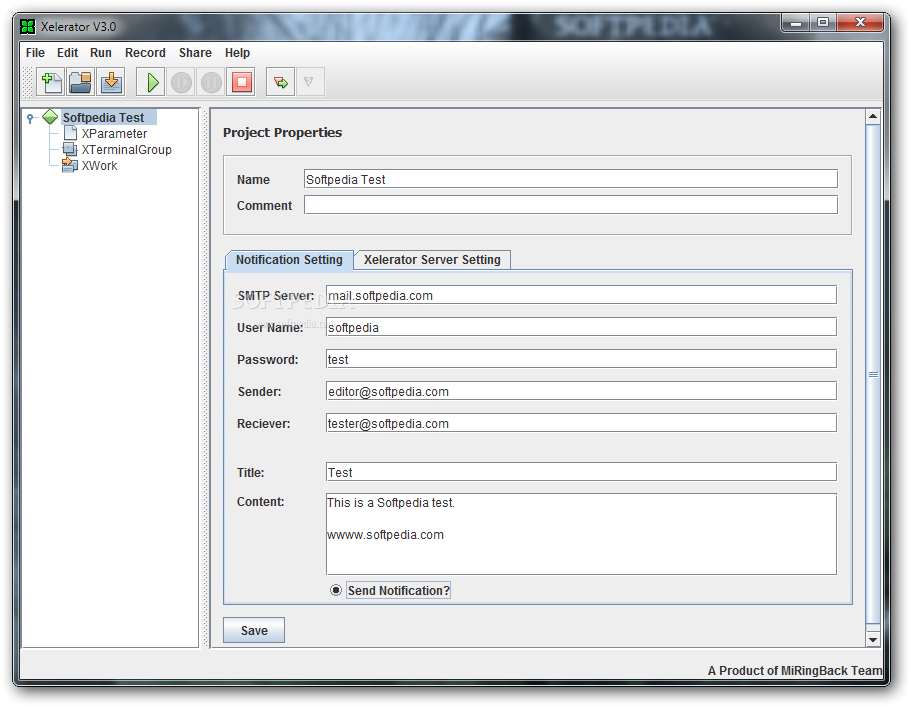This screenshot has height=707, width=911.
Task: Click the second gray pause icon
Action: [211, 82]
